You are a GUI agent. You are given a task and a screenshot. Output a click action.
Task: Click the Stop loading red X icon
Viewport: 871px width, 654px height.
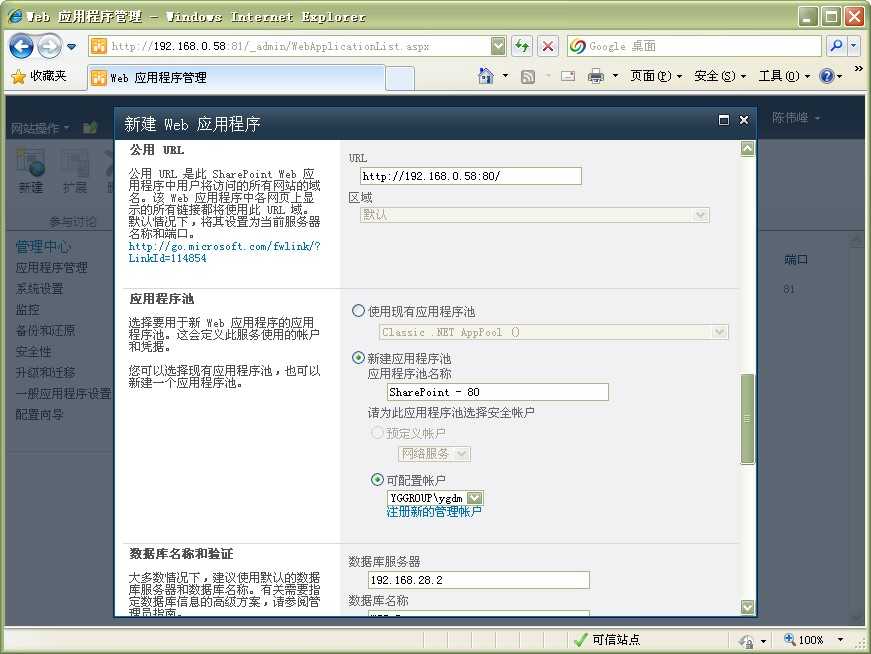point(548,46)
